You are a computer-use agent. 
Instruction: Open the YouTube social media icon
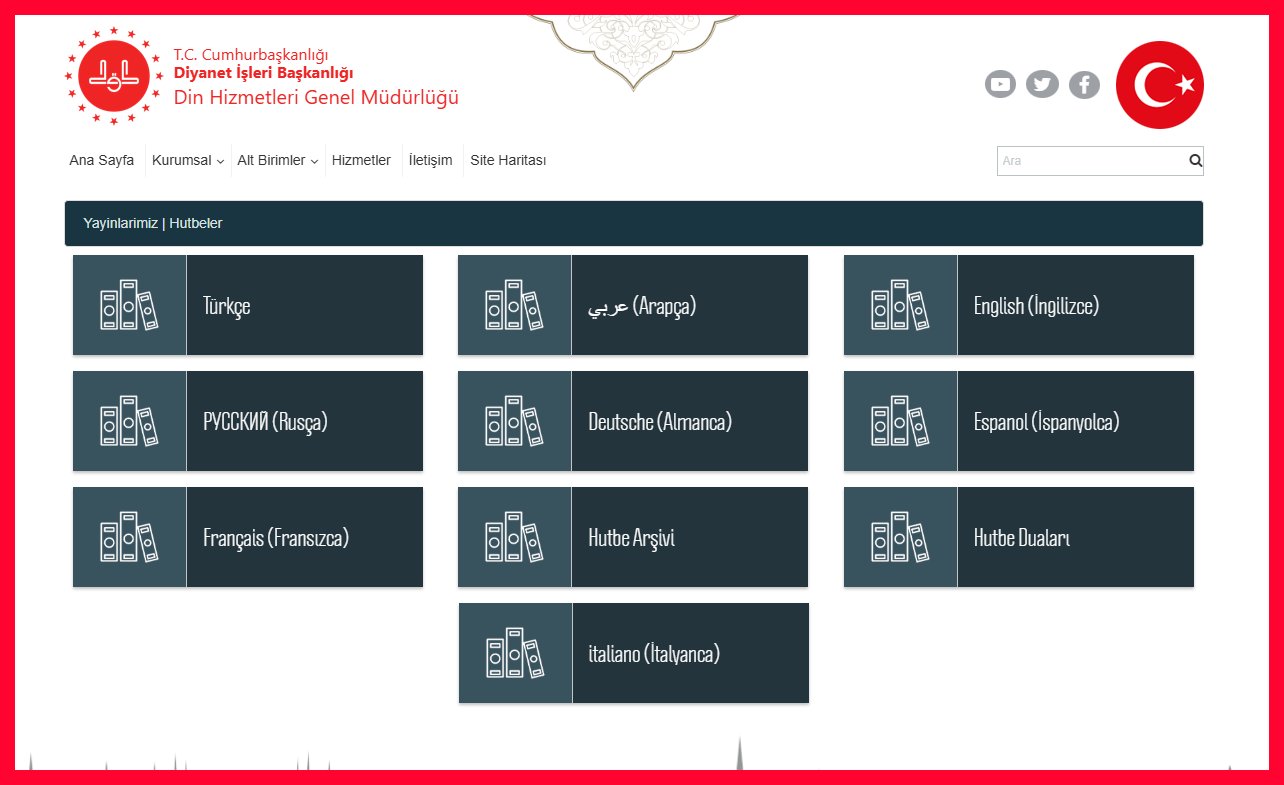(1000, 85)
